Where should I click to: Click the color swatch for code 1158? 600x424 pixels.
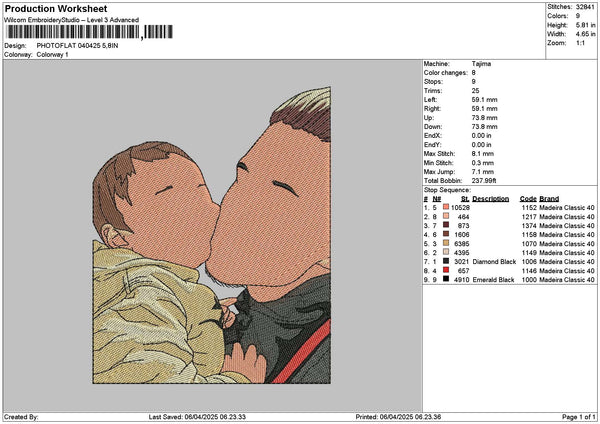[x=446, y=234]
